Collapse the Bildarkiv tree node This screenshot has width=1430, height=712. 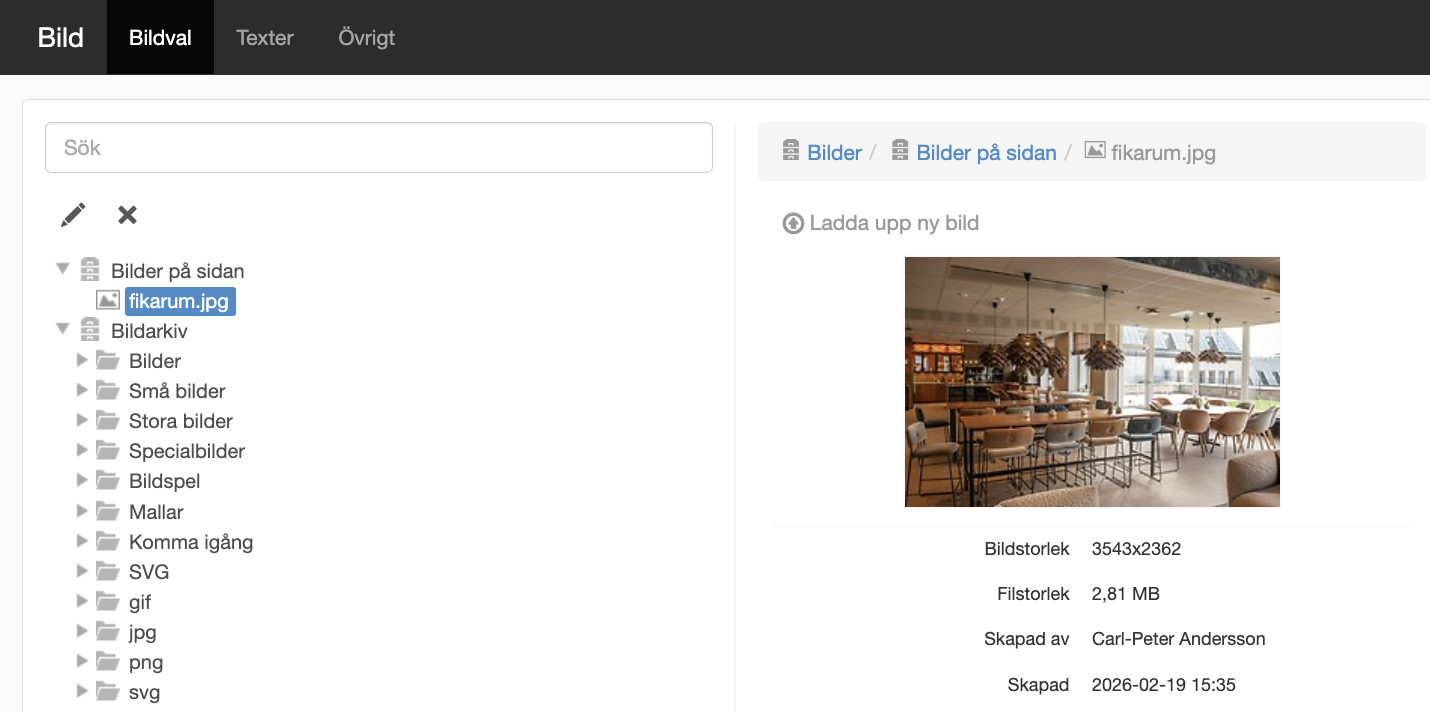click(63, 328)
